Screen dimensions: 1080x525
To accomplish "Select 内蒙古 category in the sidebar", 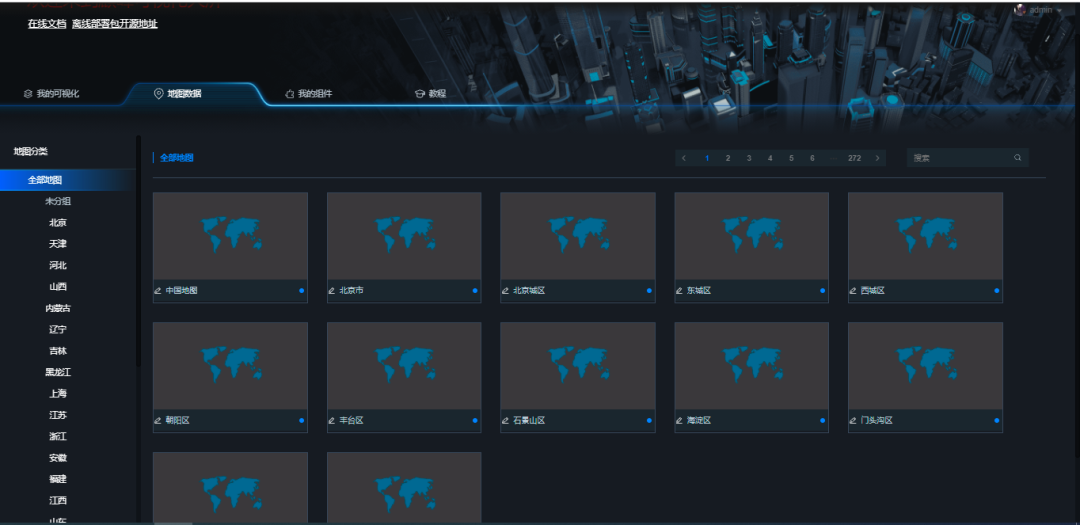I will [58, 308].
